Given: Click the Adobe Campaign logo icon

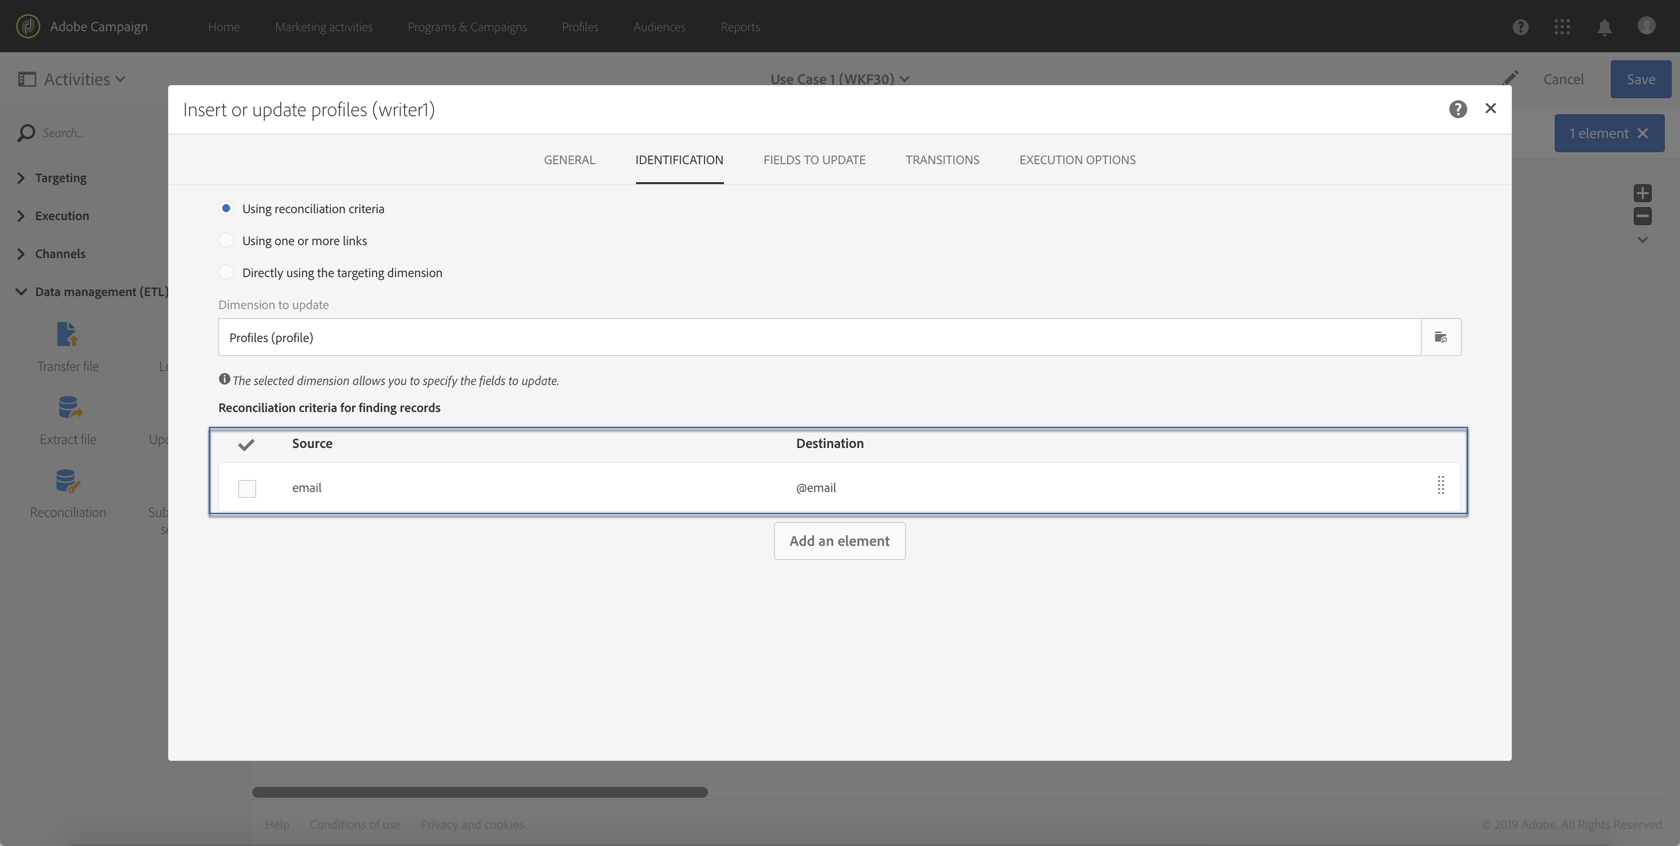Looking at the screenshot, I should (x=28, y=26).
